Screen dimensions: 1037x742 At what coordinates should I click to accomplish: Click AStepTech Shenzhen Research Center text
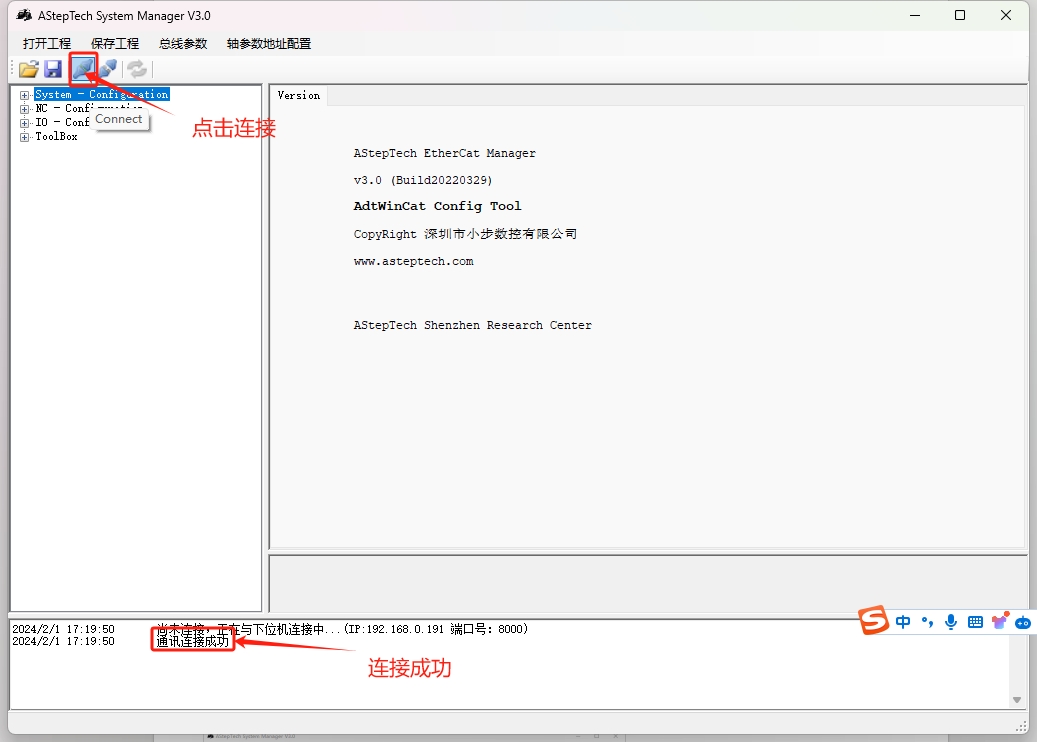(x=472, y=325)
